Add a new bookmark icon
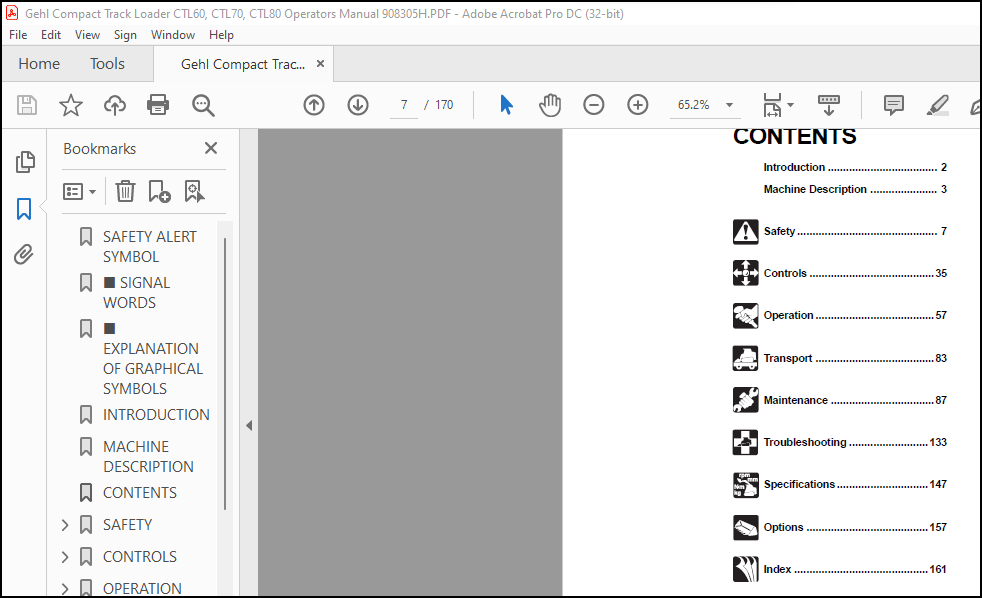 [159, 192]
